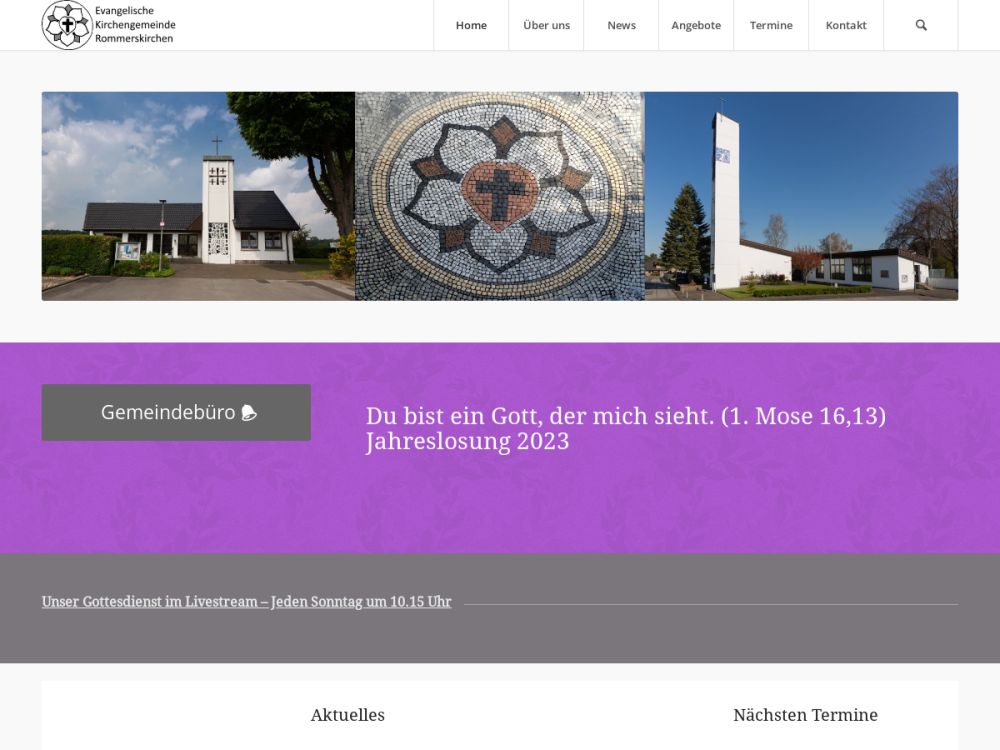Open the Gottesdienst im Livestream link
The height and width of the screenshot is (750, 1000).
point(246,602)
